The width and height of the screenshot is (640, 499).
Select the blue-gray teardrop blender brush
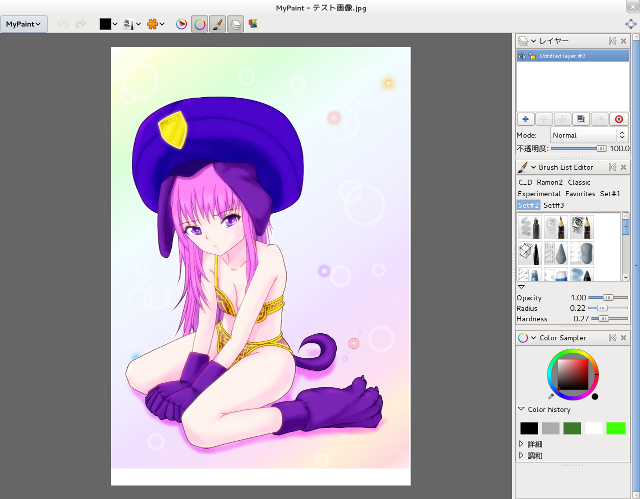pyautogui.click(x=556, y=253)
